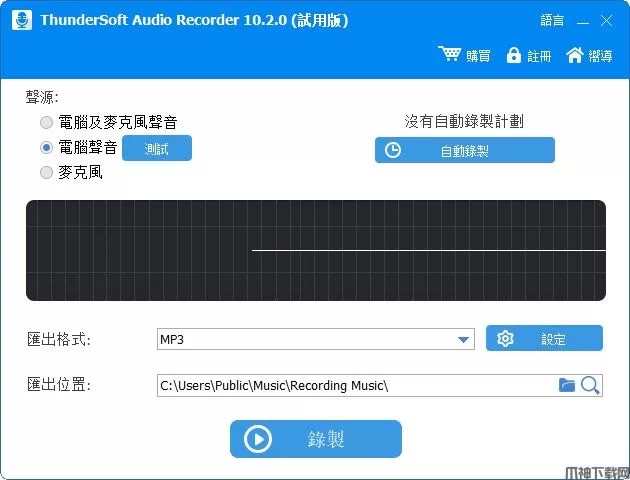Open the 匯出格式 MP3 format combo box
Viewport: 630px width, 480px height.
tap(316, 339)
